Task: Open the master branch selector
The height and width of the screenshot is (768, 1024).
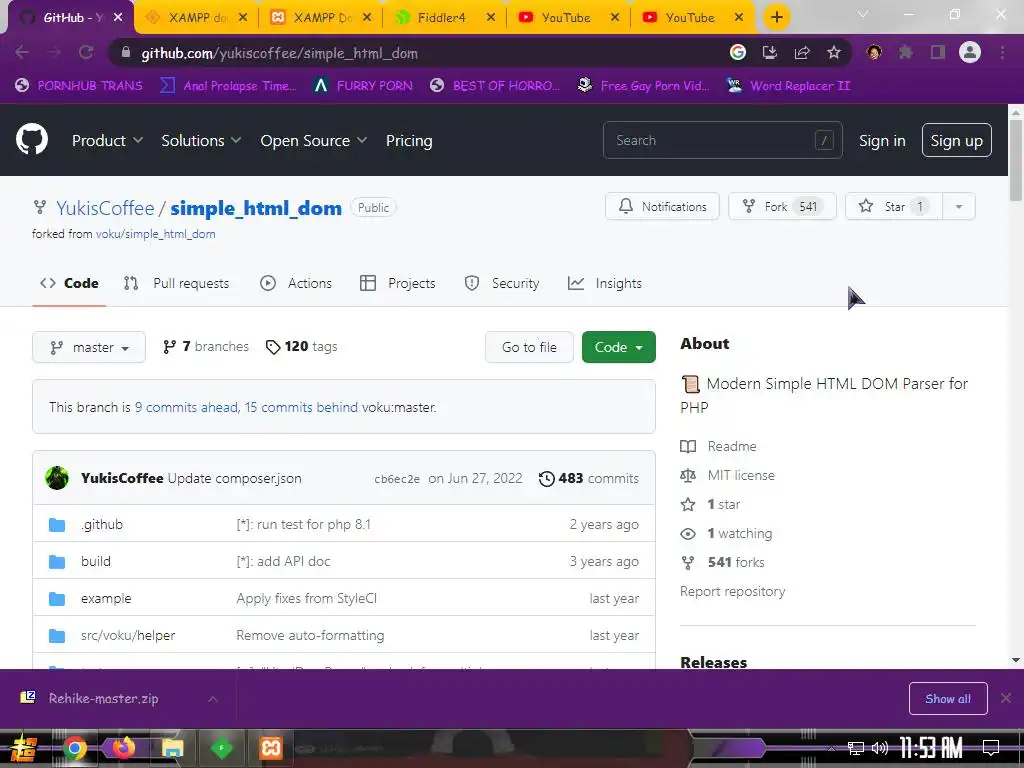Action: (89, 347)
